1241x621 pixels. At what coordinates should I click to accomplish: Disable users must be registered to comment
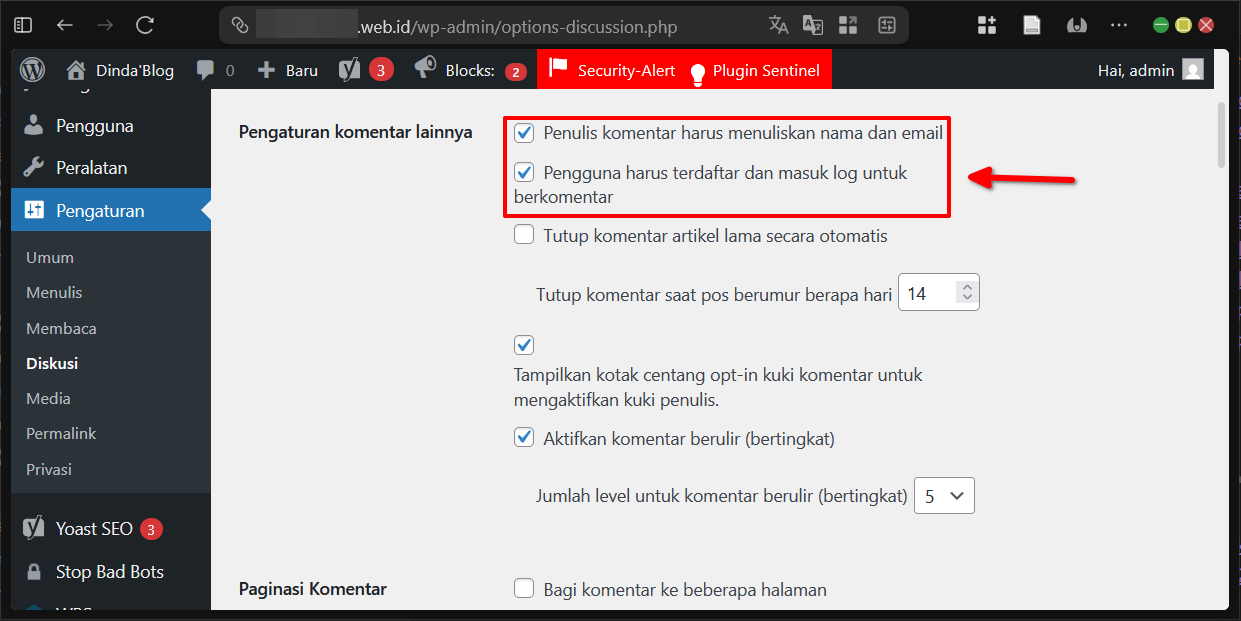pyautogui.click(x=524, y=172)
